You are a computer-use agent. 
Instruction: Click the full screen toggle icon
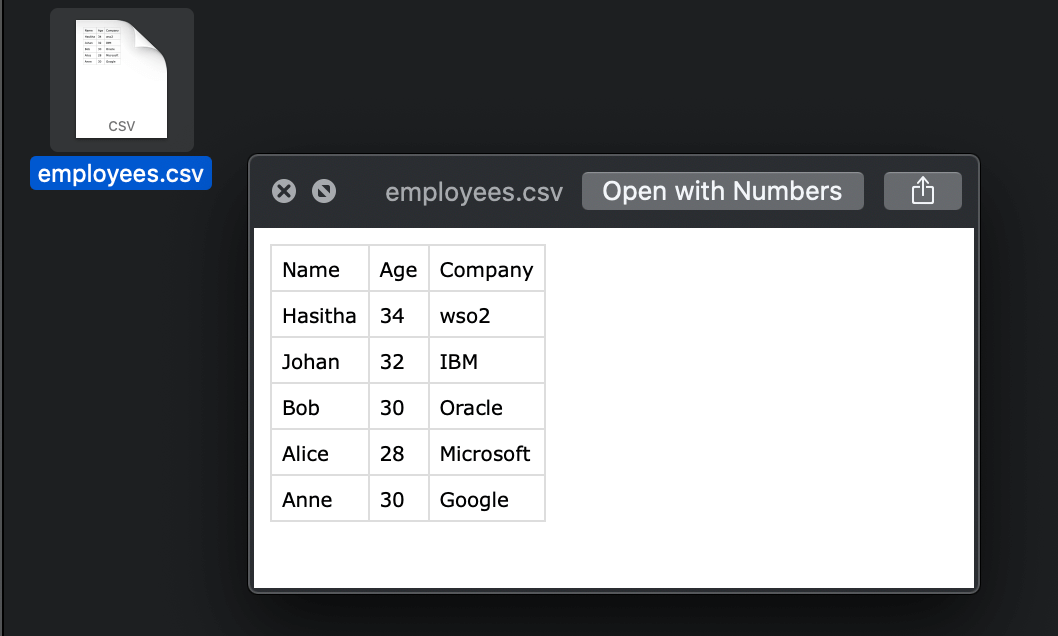324,192
